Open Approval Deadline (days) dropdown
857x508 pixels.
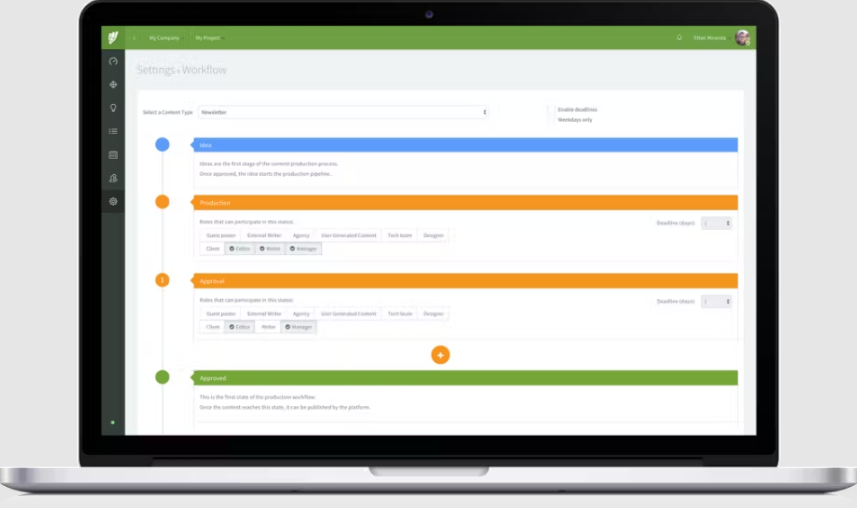click(x=717, y=301)
